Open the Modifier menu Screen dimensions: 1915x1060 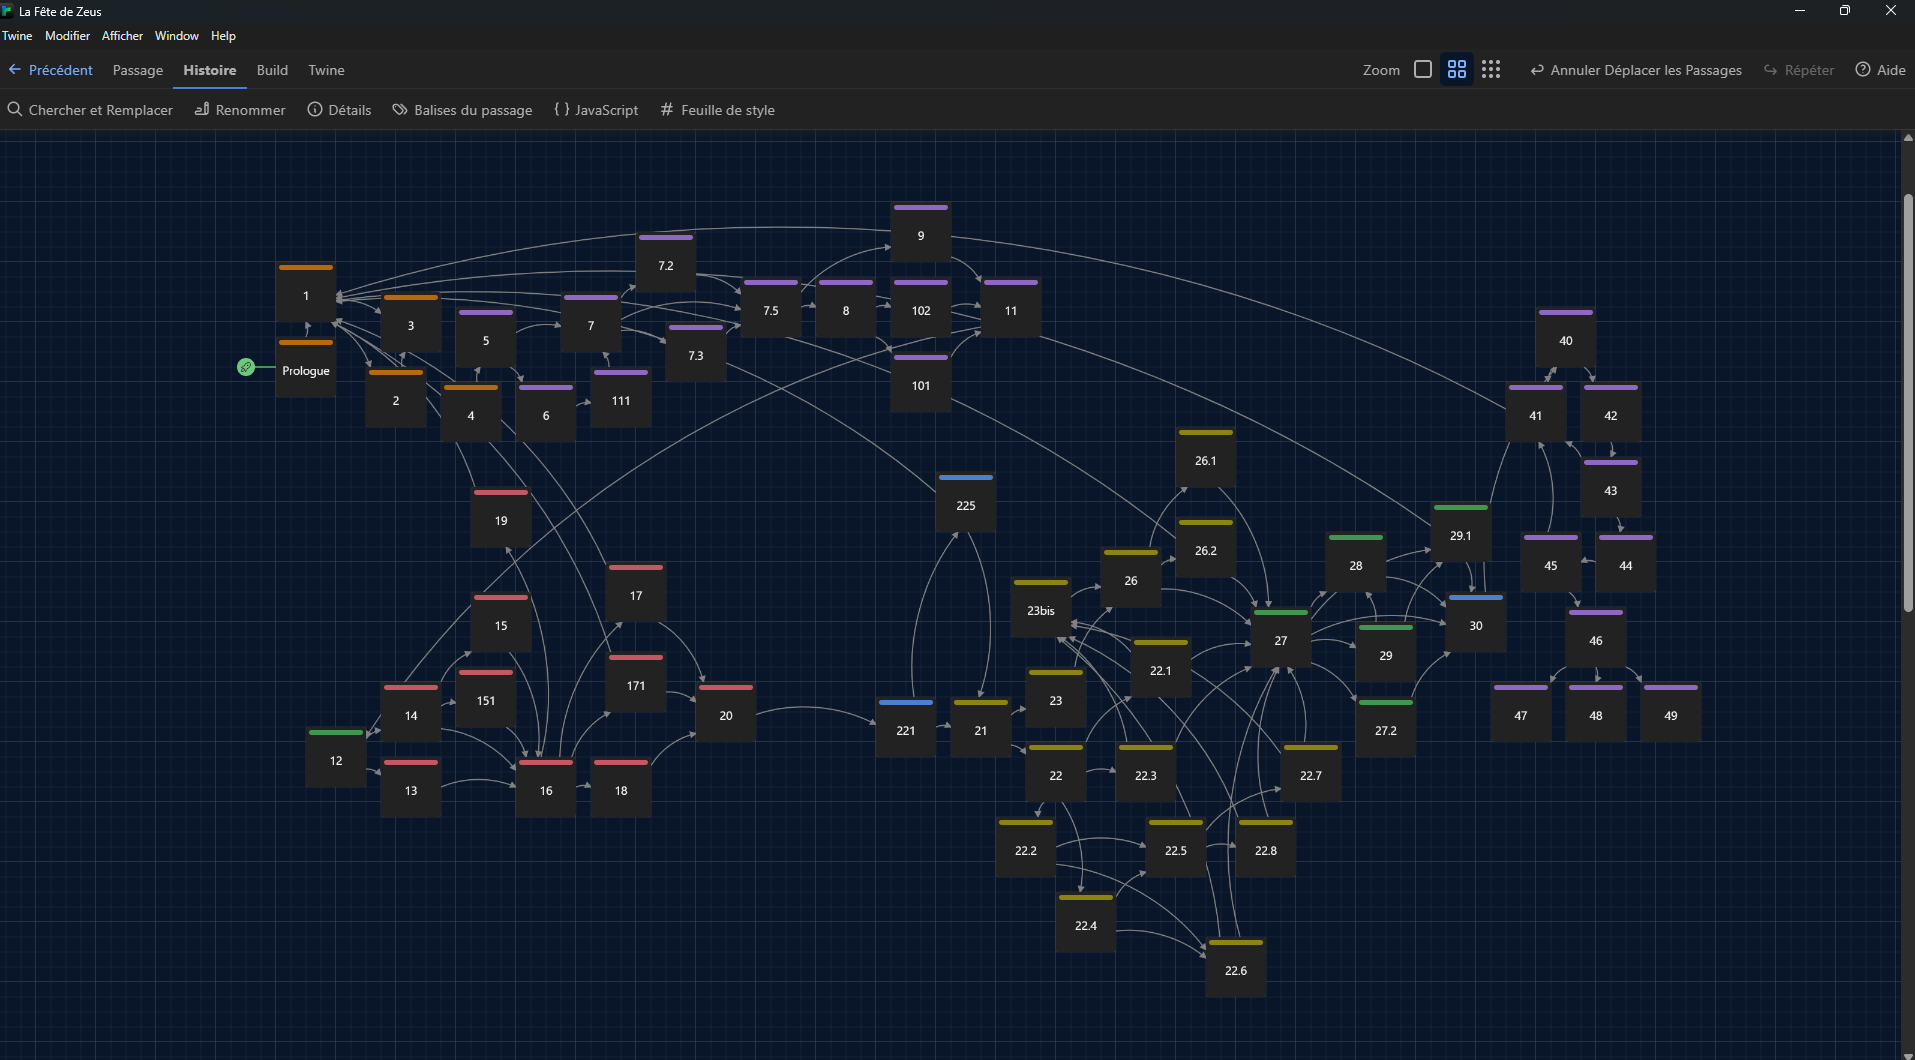coord(67,36)
